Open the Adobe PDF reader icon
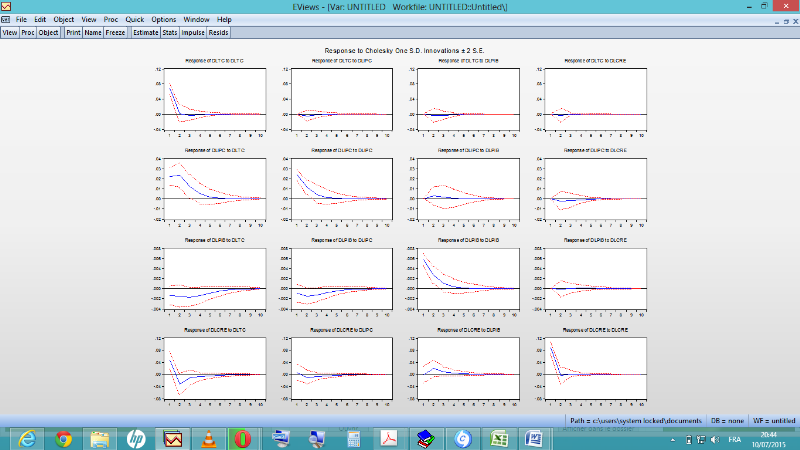 point(389,438)
